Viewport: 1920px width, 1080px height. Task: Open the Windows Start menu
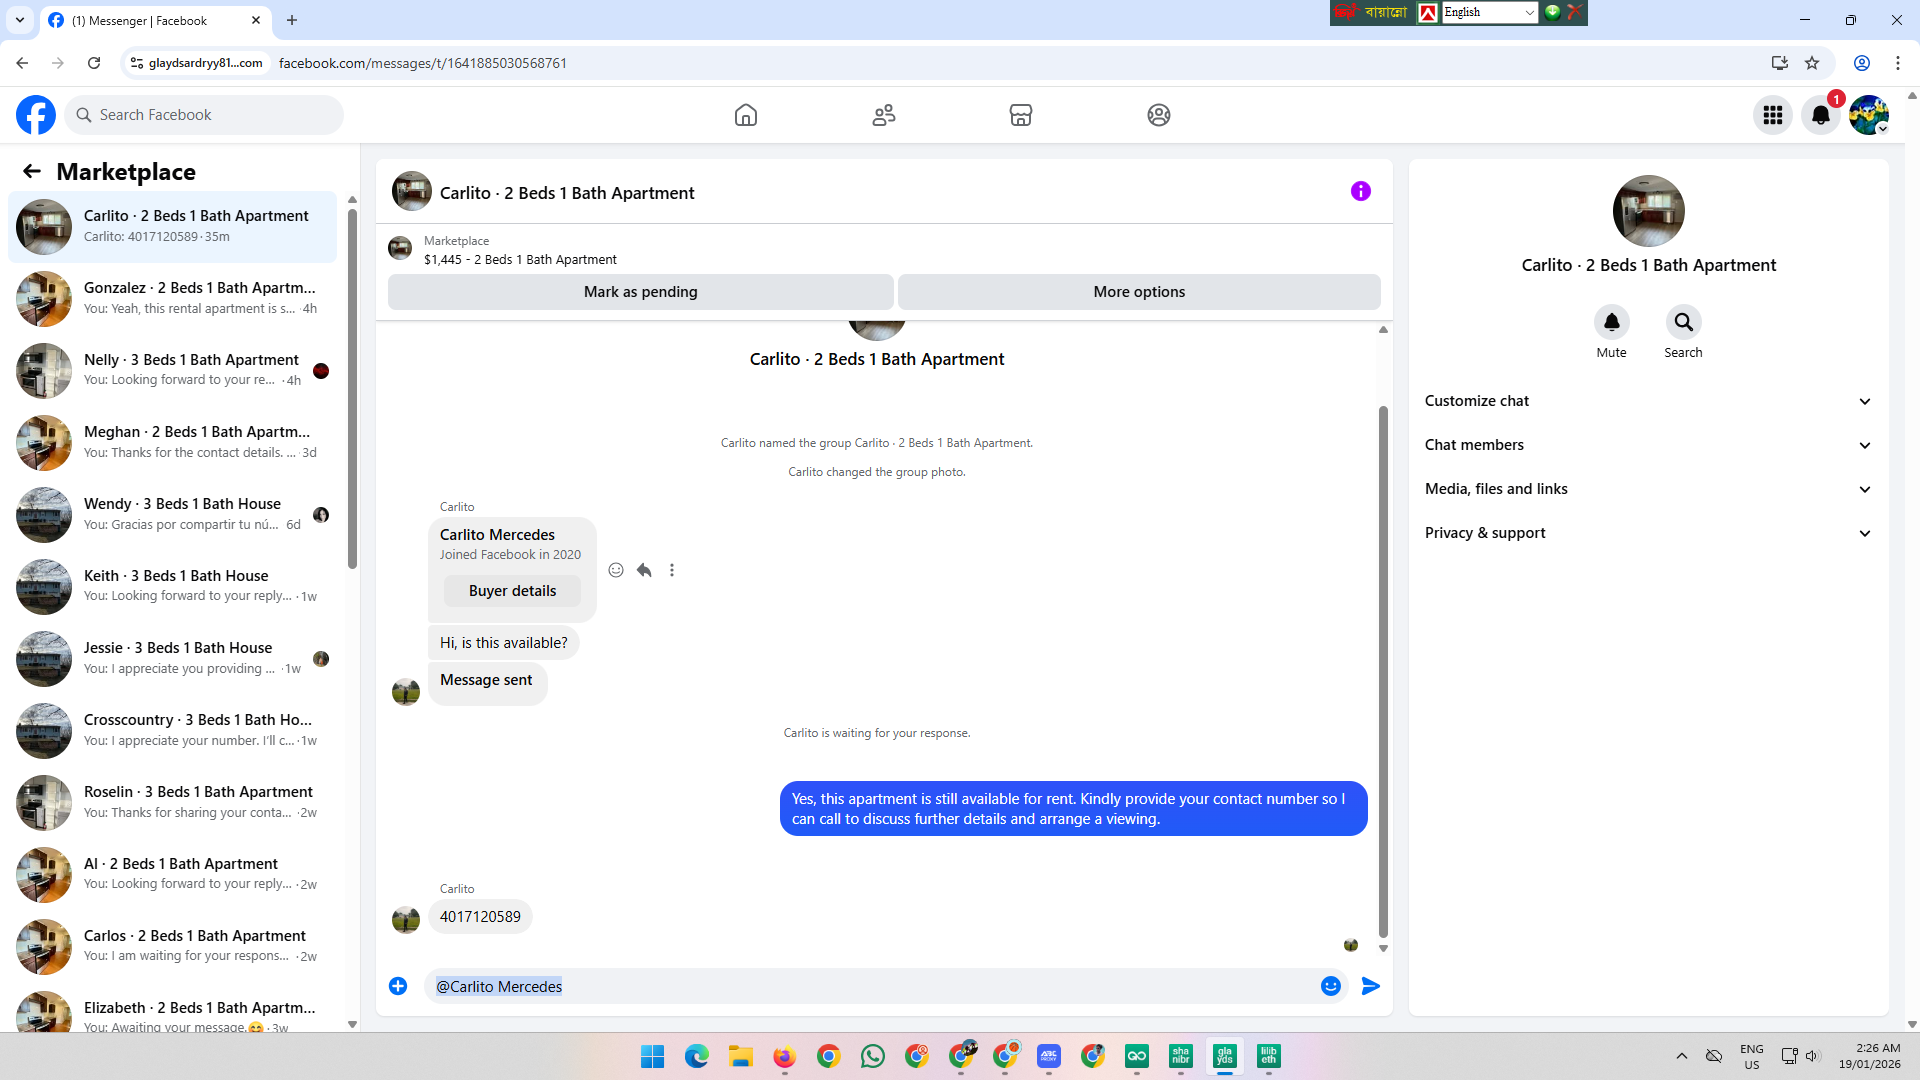653,1056
